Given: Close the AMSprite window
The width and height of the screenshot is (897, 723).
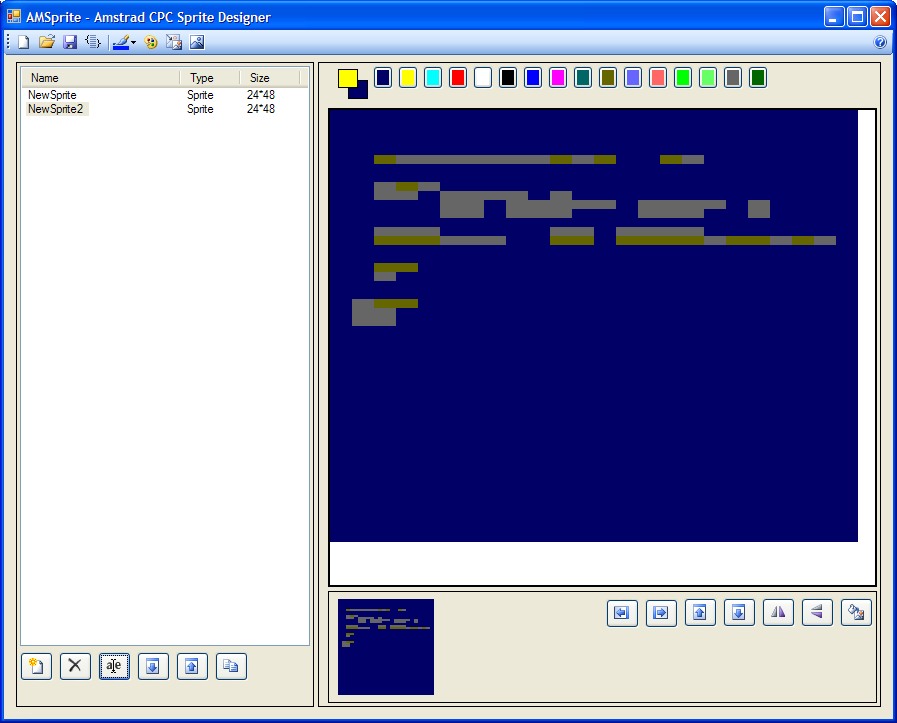Looking at the screenshot, I should (x=880, y=17).
